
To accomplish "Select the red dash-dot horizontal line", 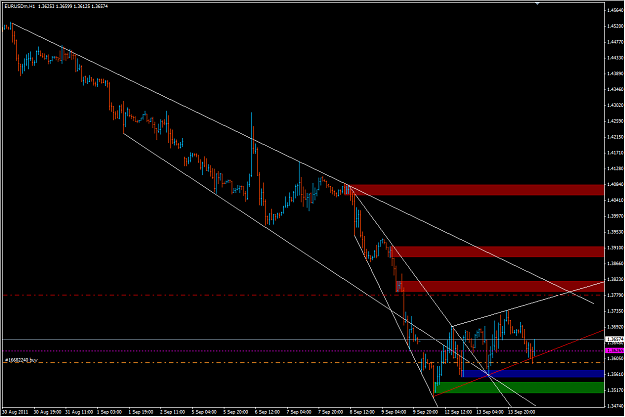I will [303, 295].
